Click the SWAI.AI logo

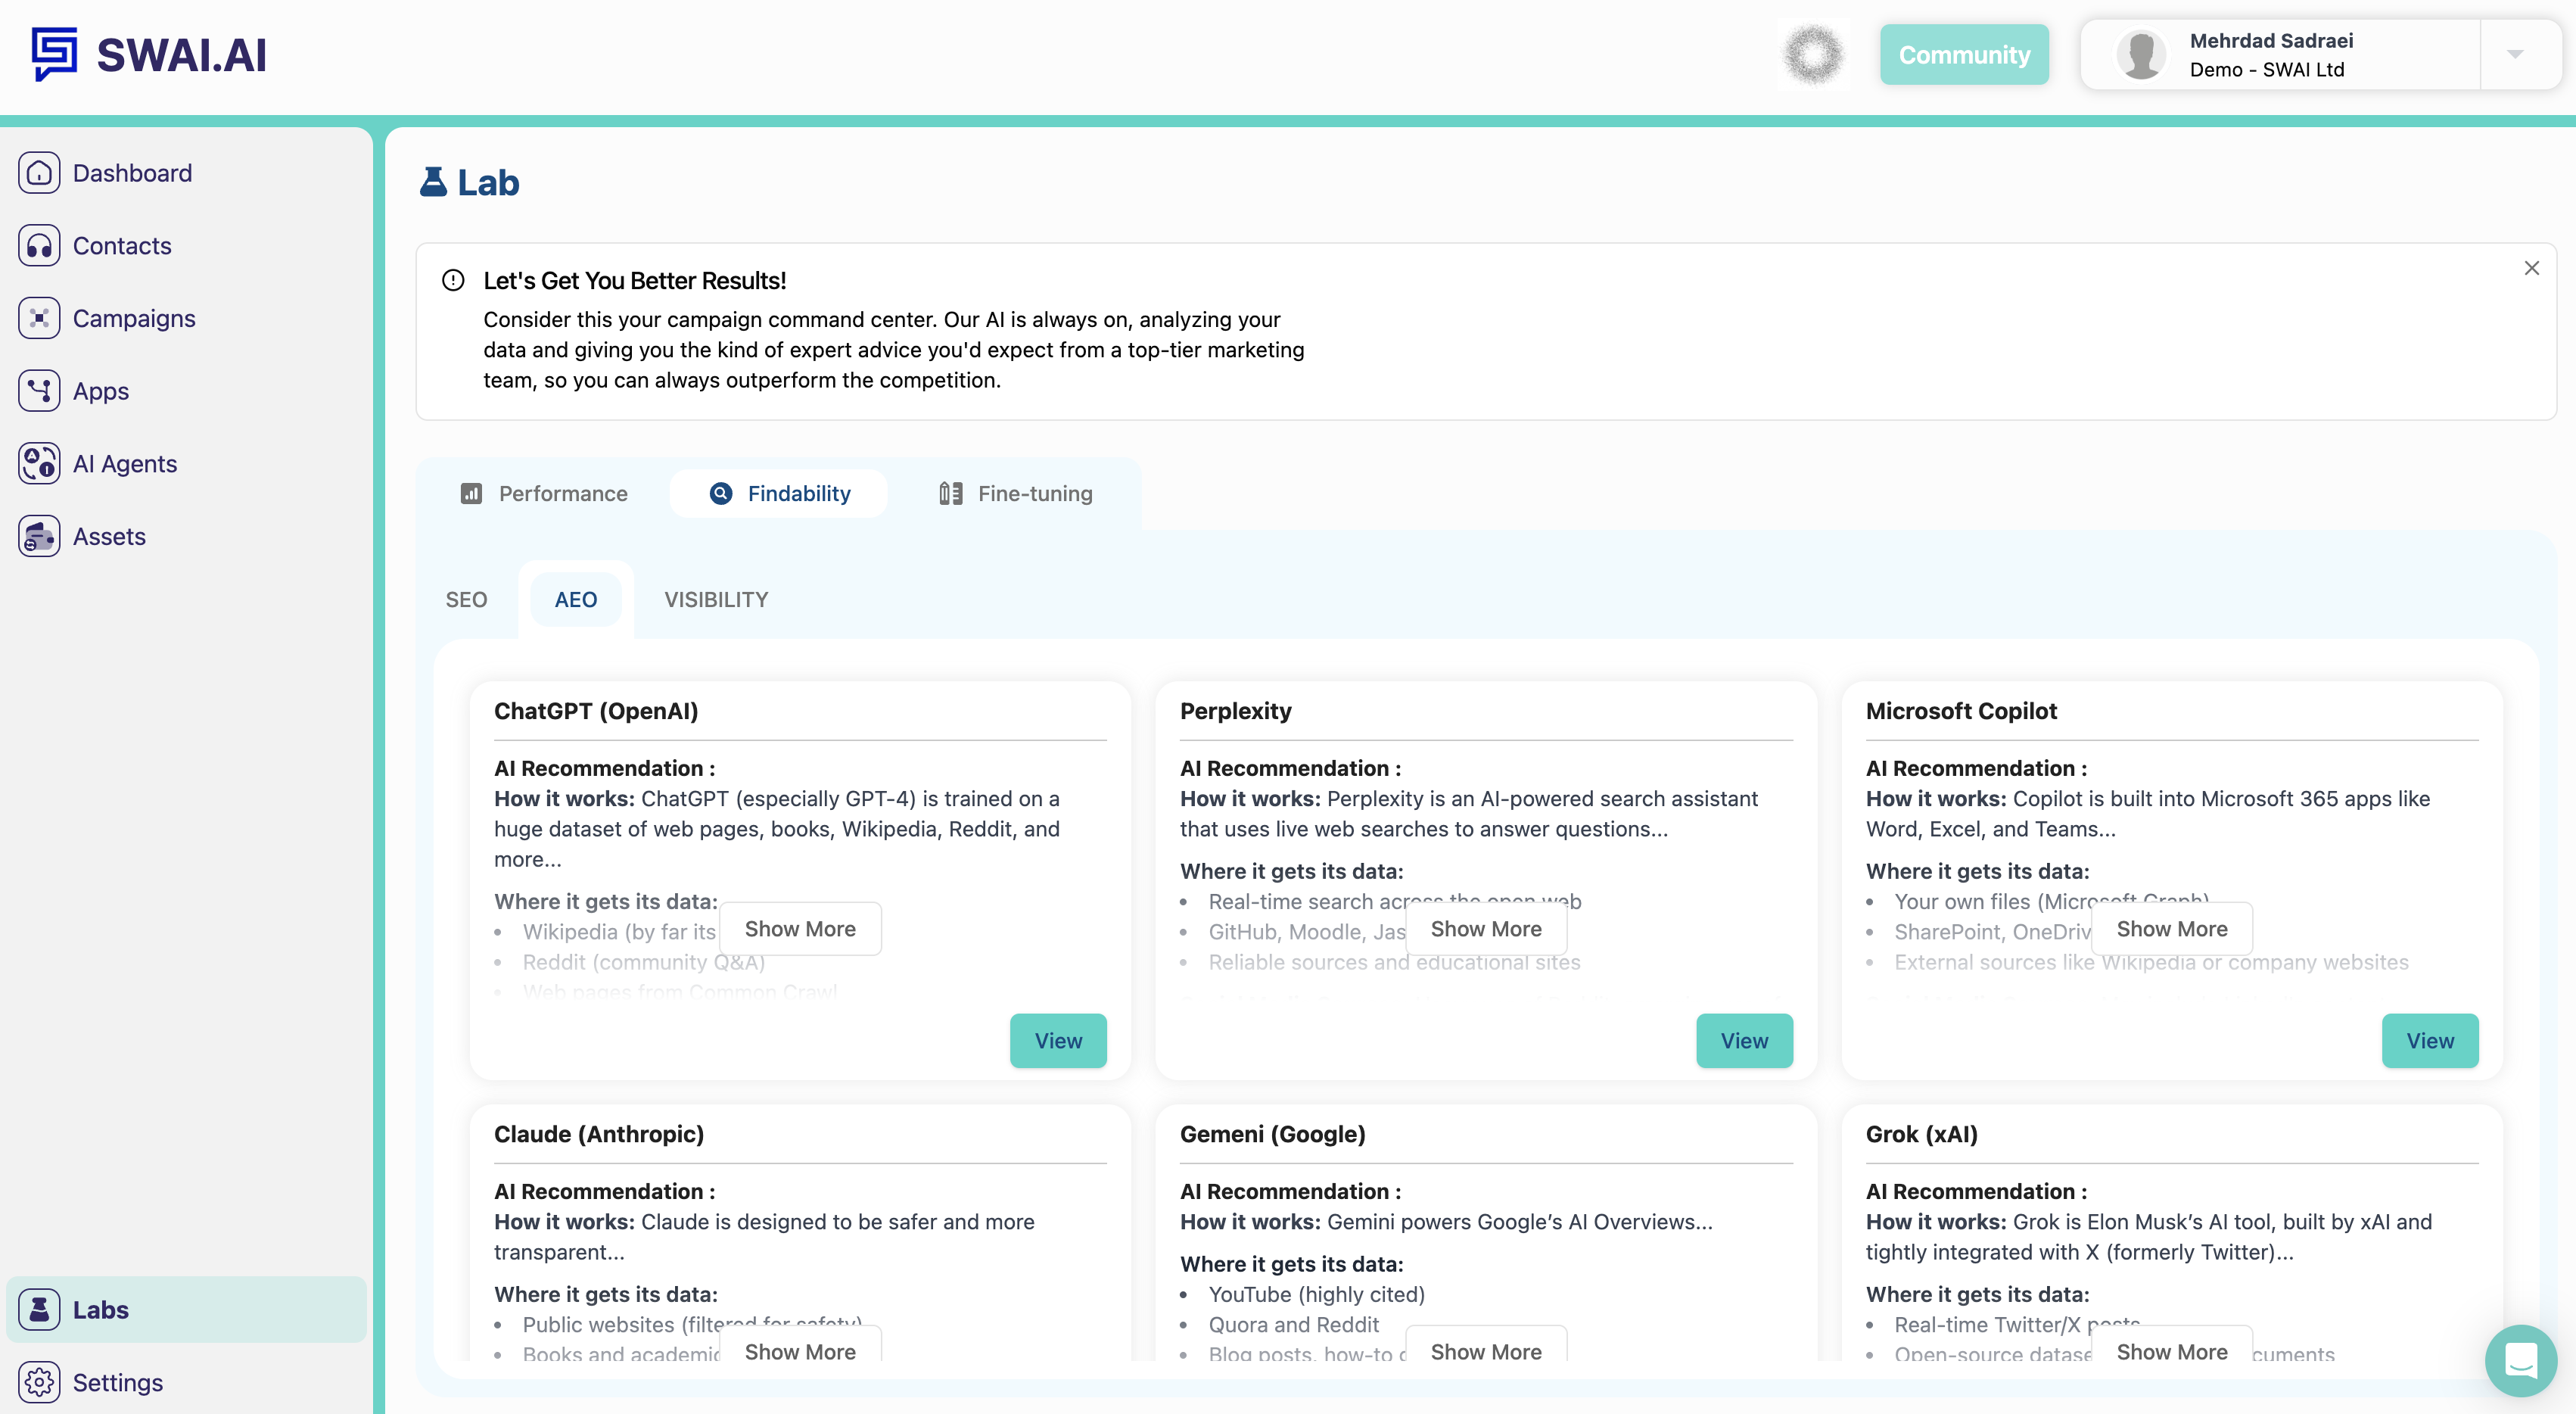click(149, 54)
